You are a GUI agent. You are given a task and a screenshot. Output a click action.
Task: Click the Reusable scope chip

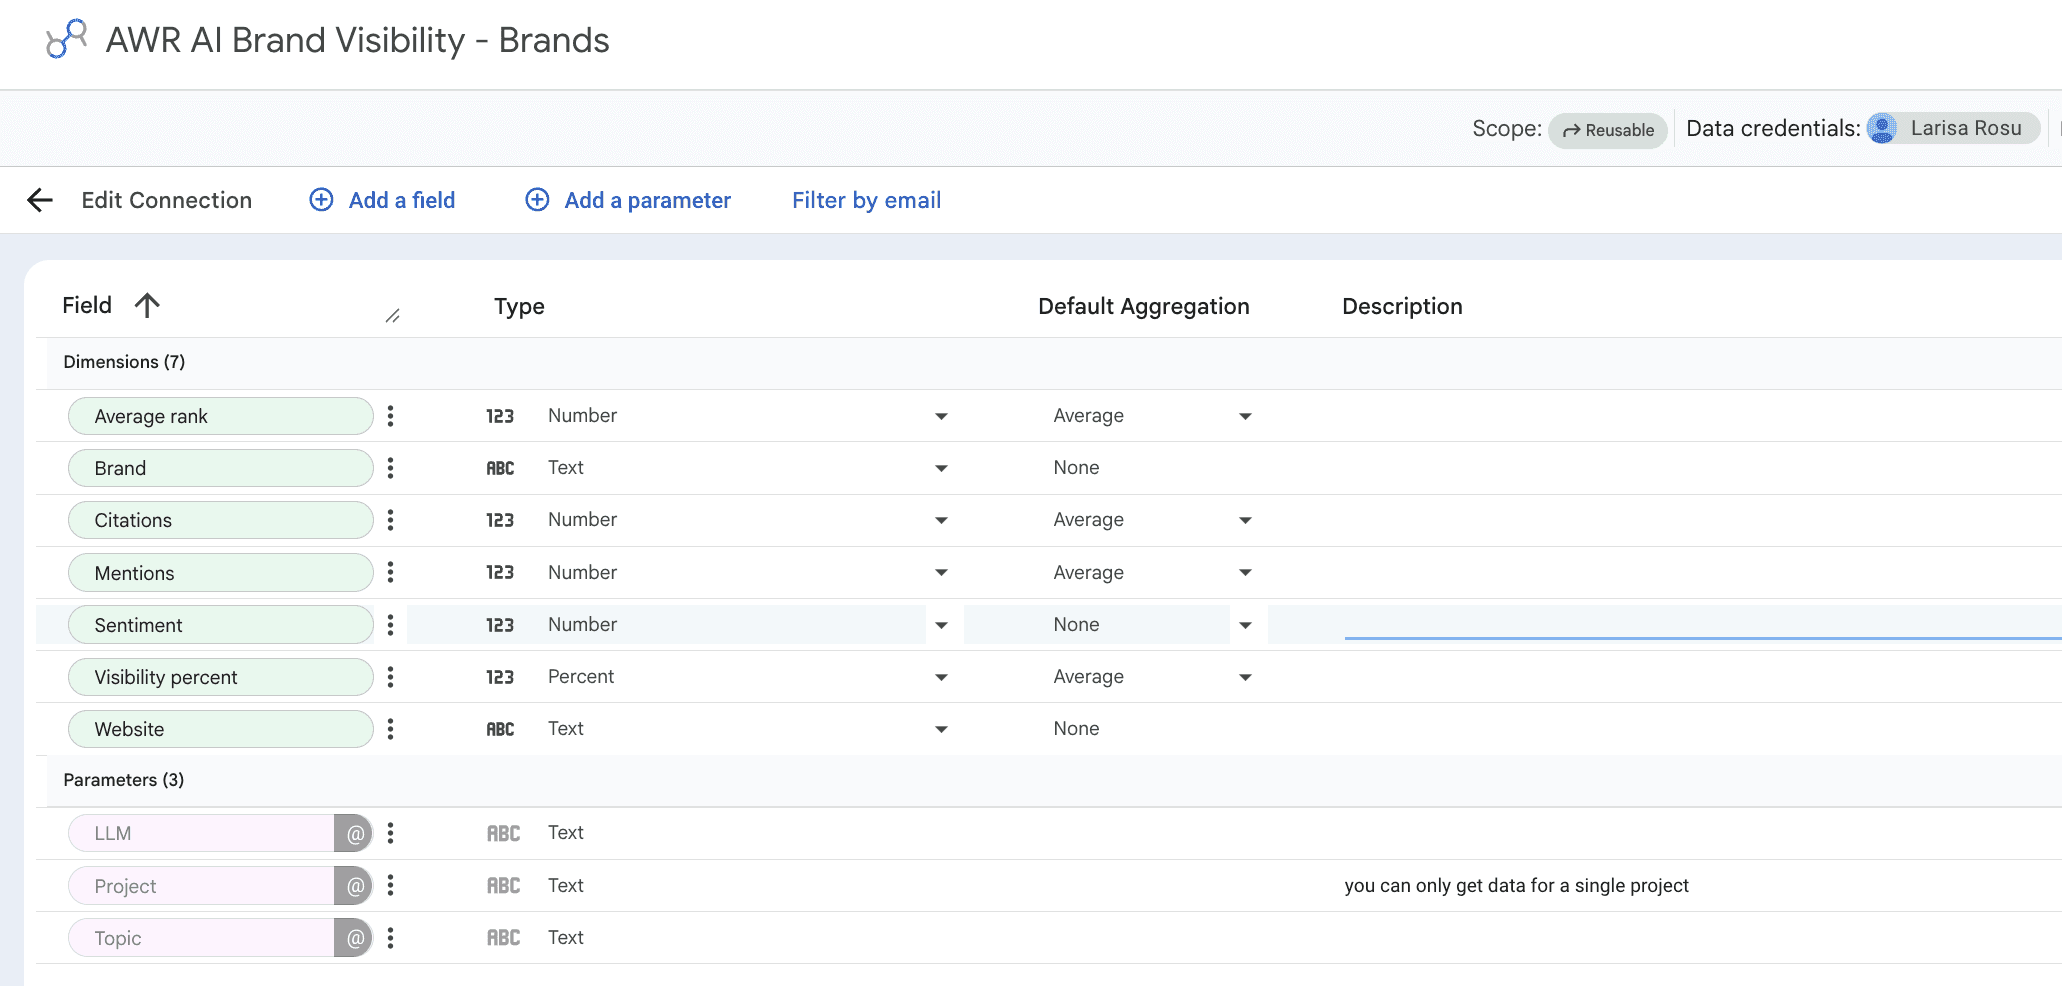(1608, 130)
